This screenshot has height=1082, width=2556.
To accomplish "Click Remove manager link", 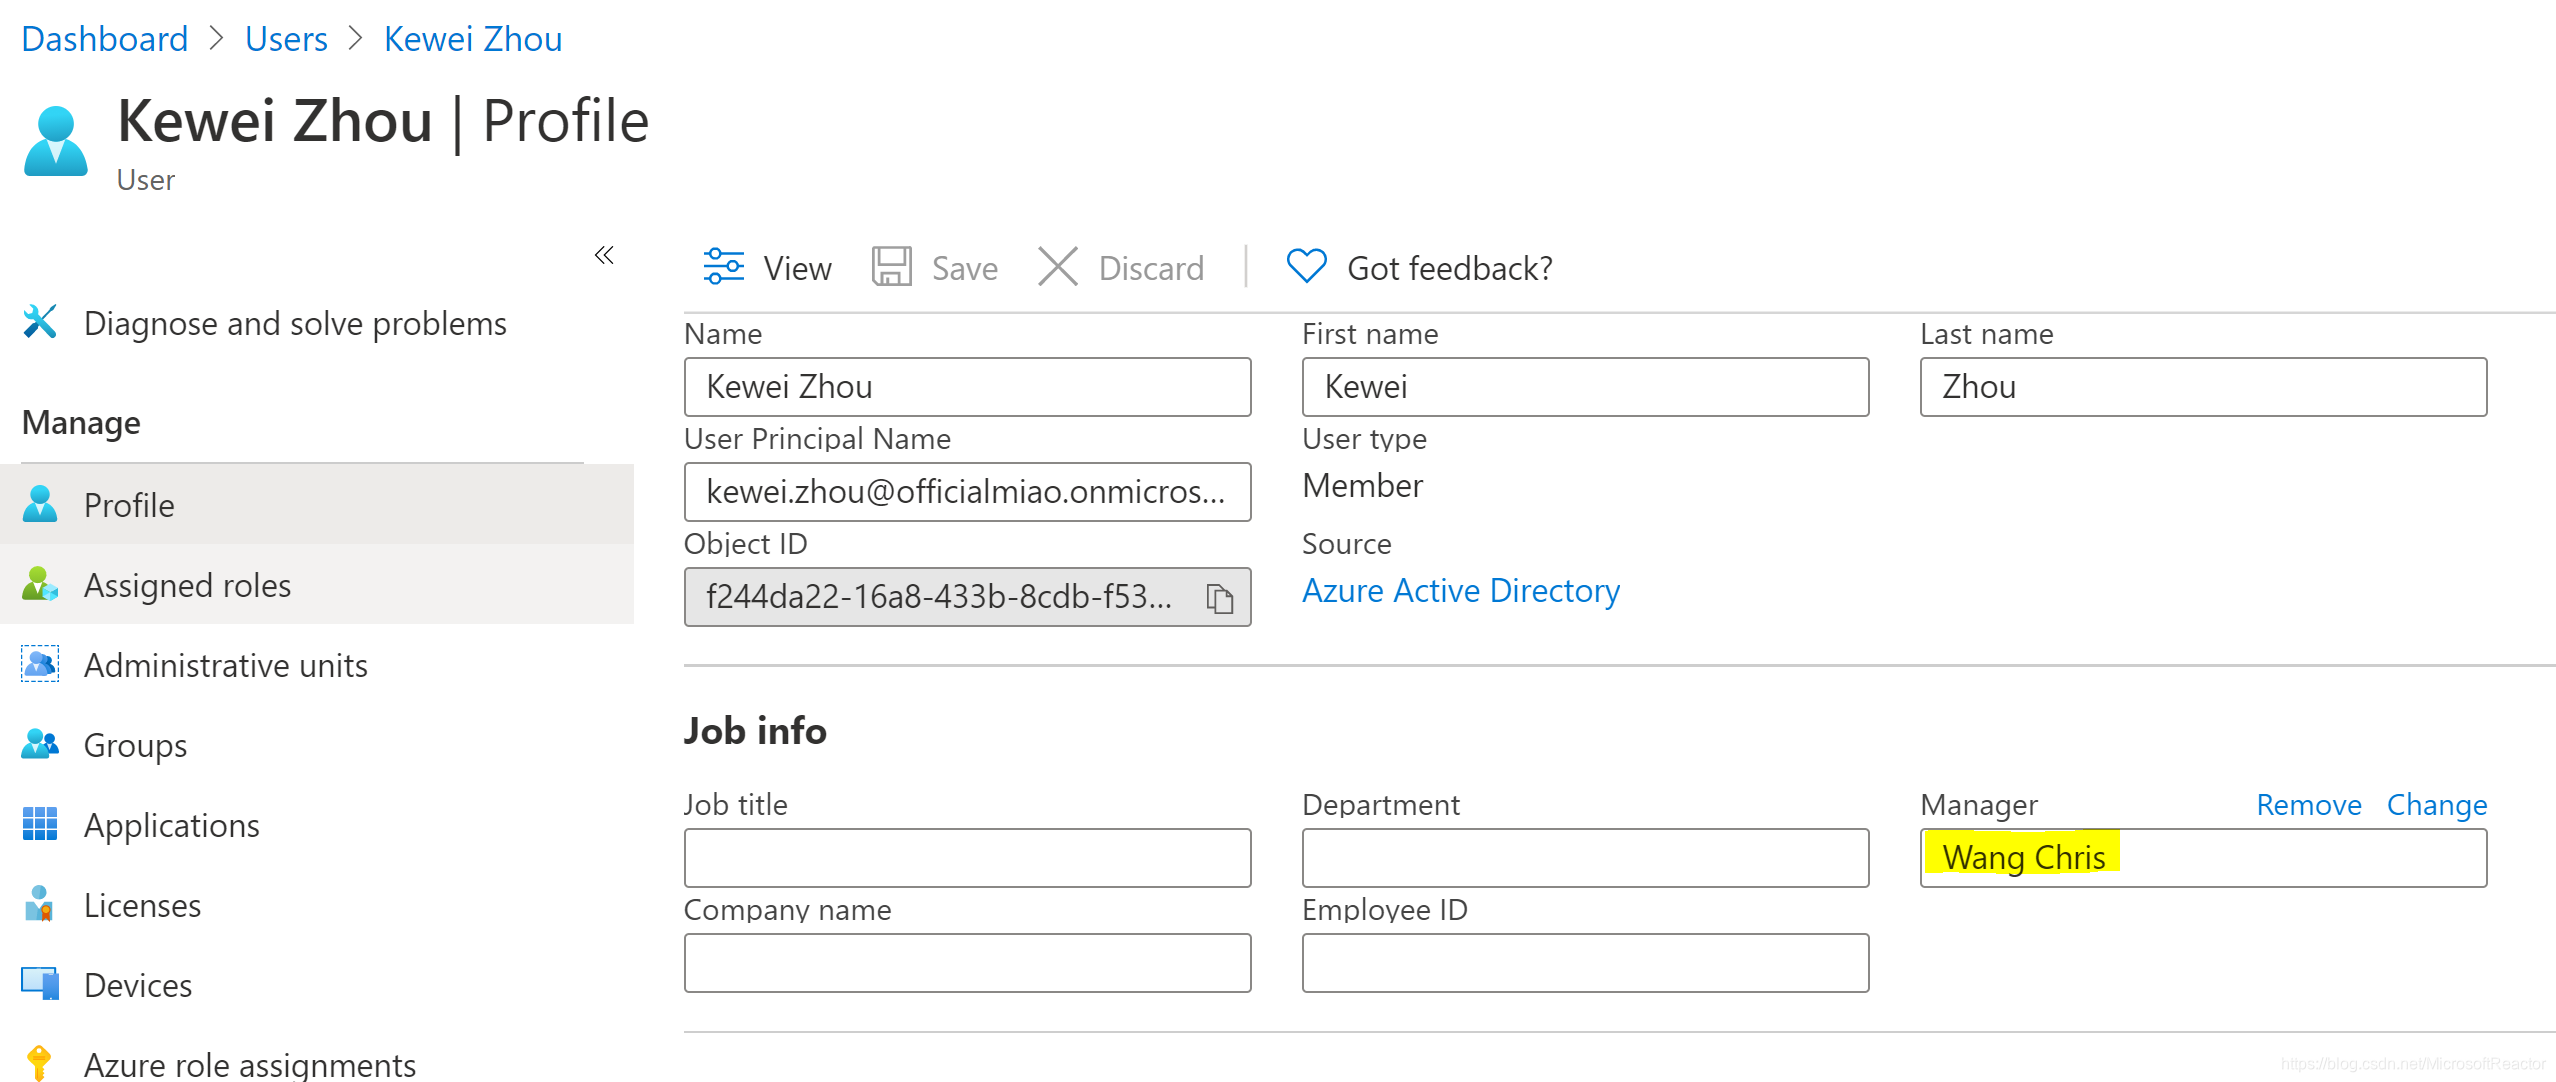I will (2308, 805).
